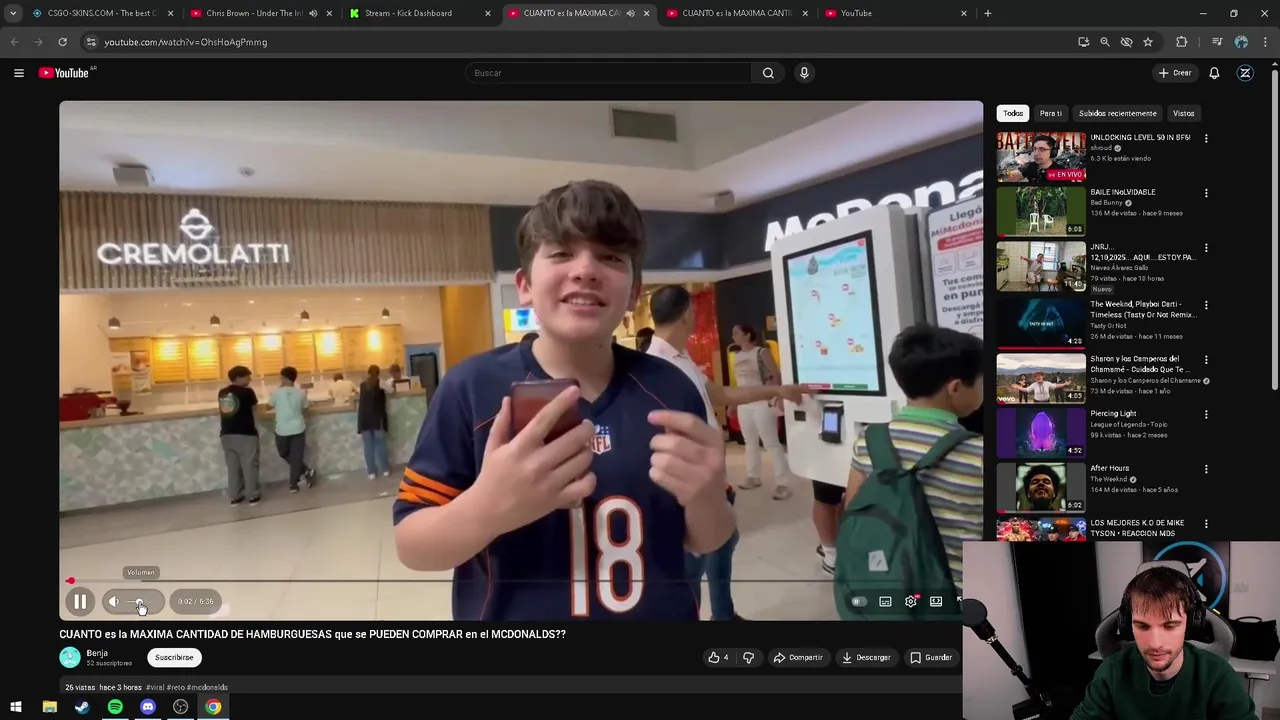The image size is (1280, 720).
Task: Reload the page in the browser
Action: coord(62,42)
